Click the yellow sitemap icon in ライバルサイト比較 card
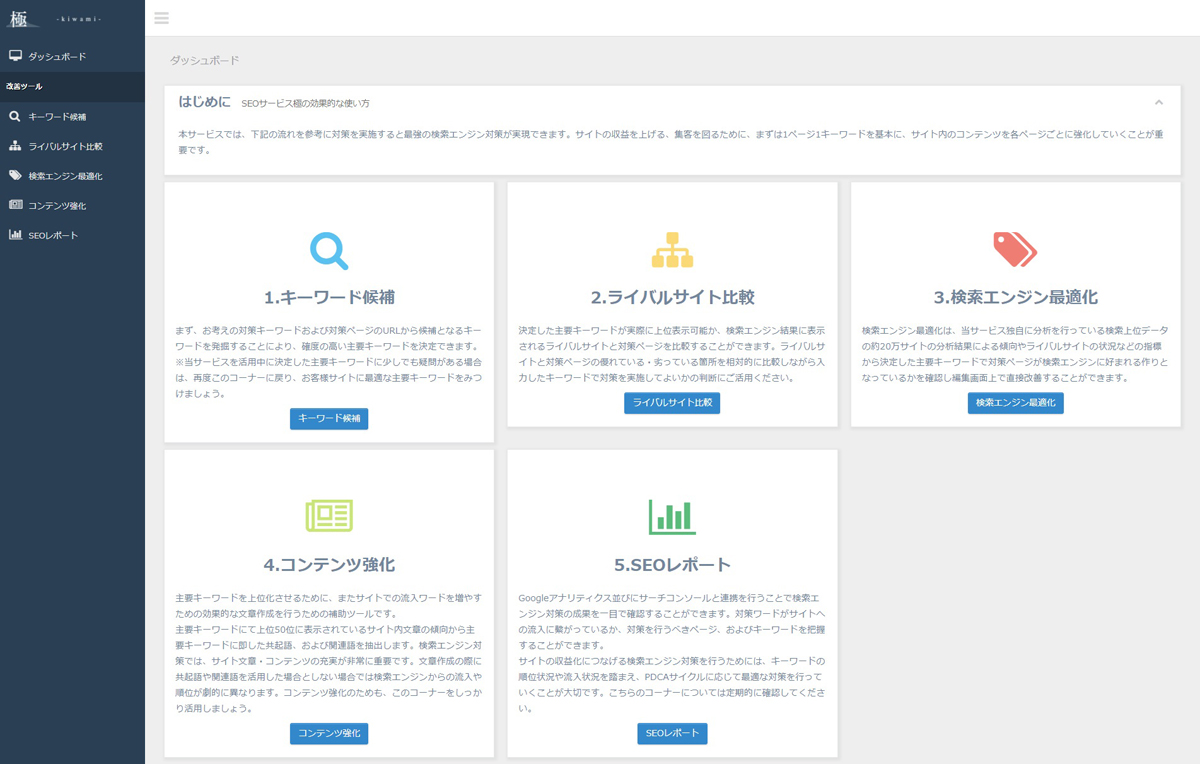The height and width of the screenshot is (764, 1200). click(x=672, y=250)
